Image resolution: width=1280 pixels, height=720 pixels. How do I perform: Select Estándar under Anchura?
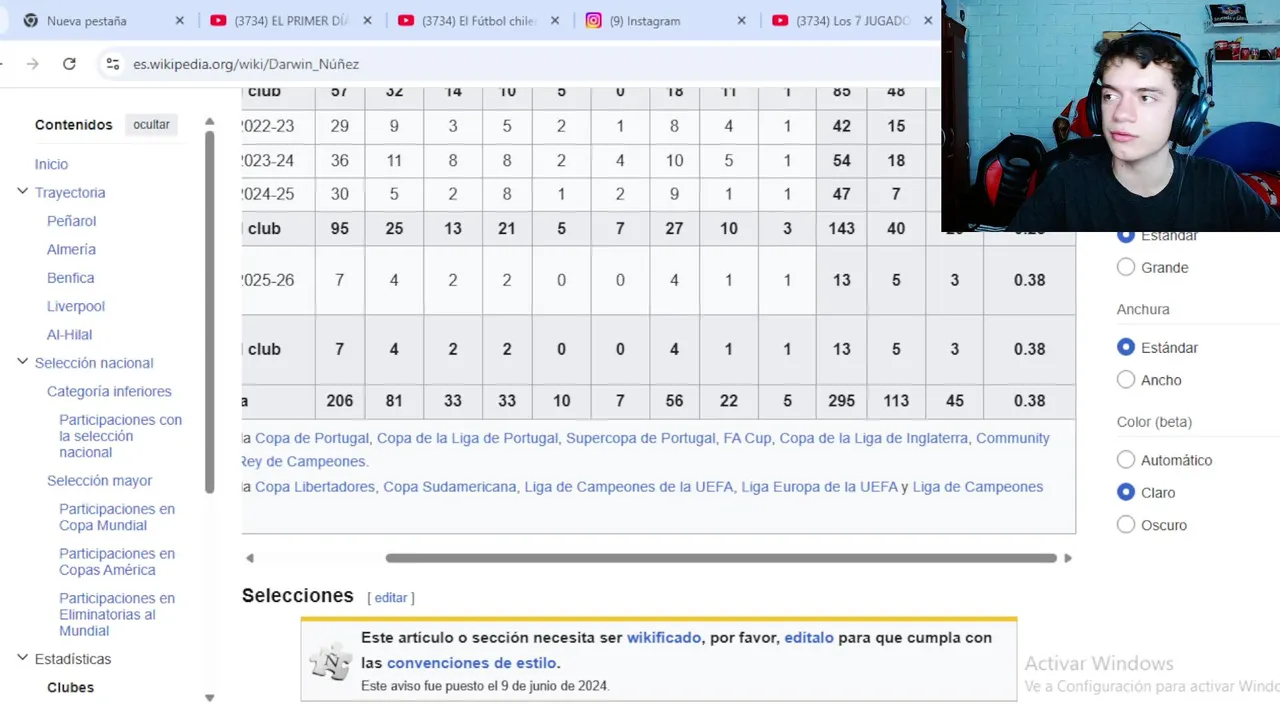1126,348
